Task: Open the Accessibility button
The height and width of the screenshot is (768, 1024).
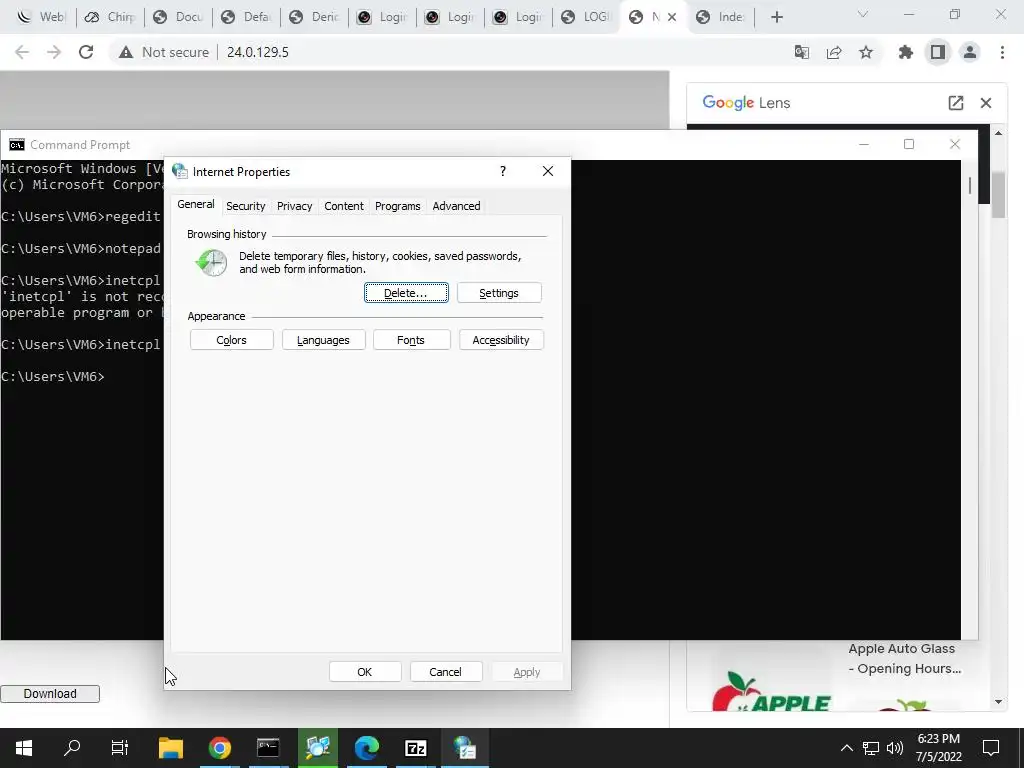Action: [x=501, y=340]
